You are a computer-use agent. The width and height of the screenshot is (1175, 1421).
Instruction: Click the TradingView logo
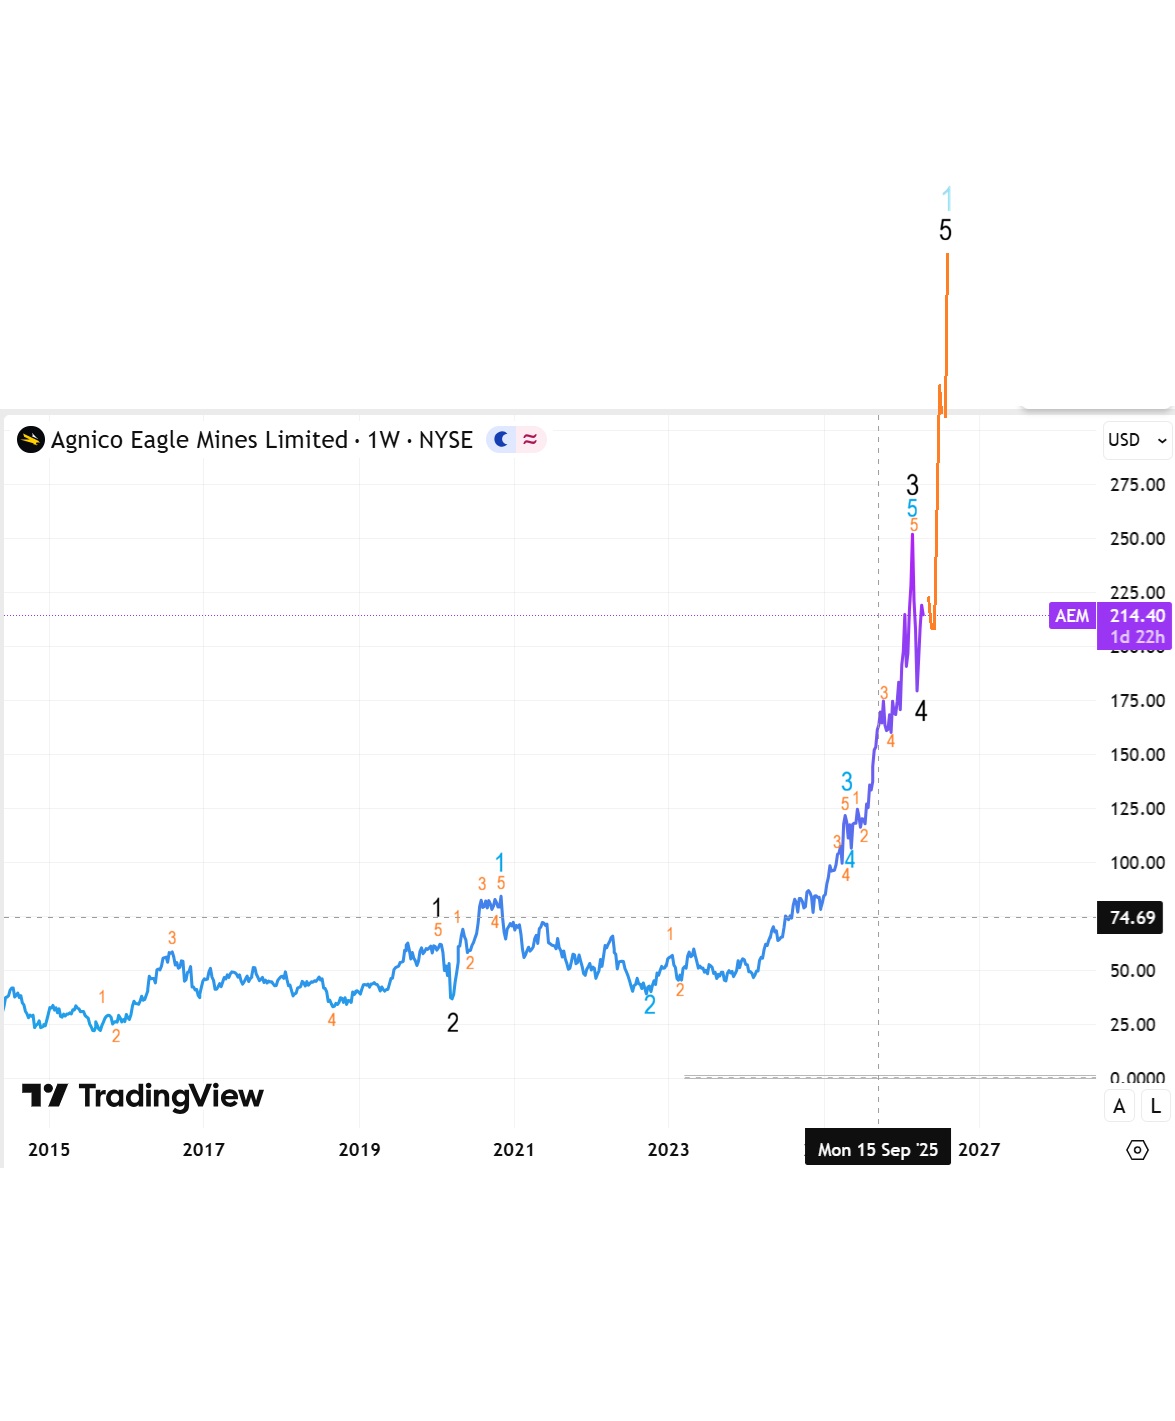(x=143, y=1097)
